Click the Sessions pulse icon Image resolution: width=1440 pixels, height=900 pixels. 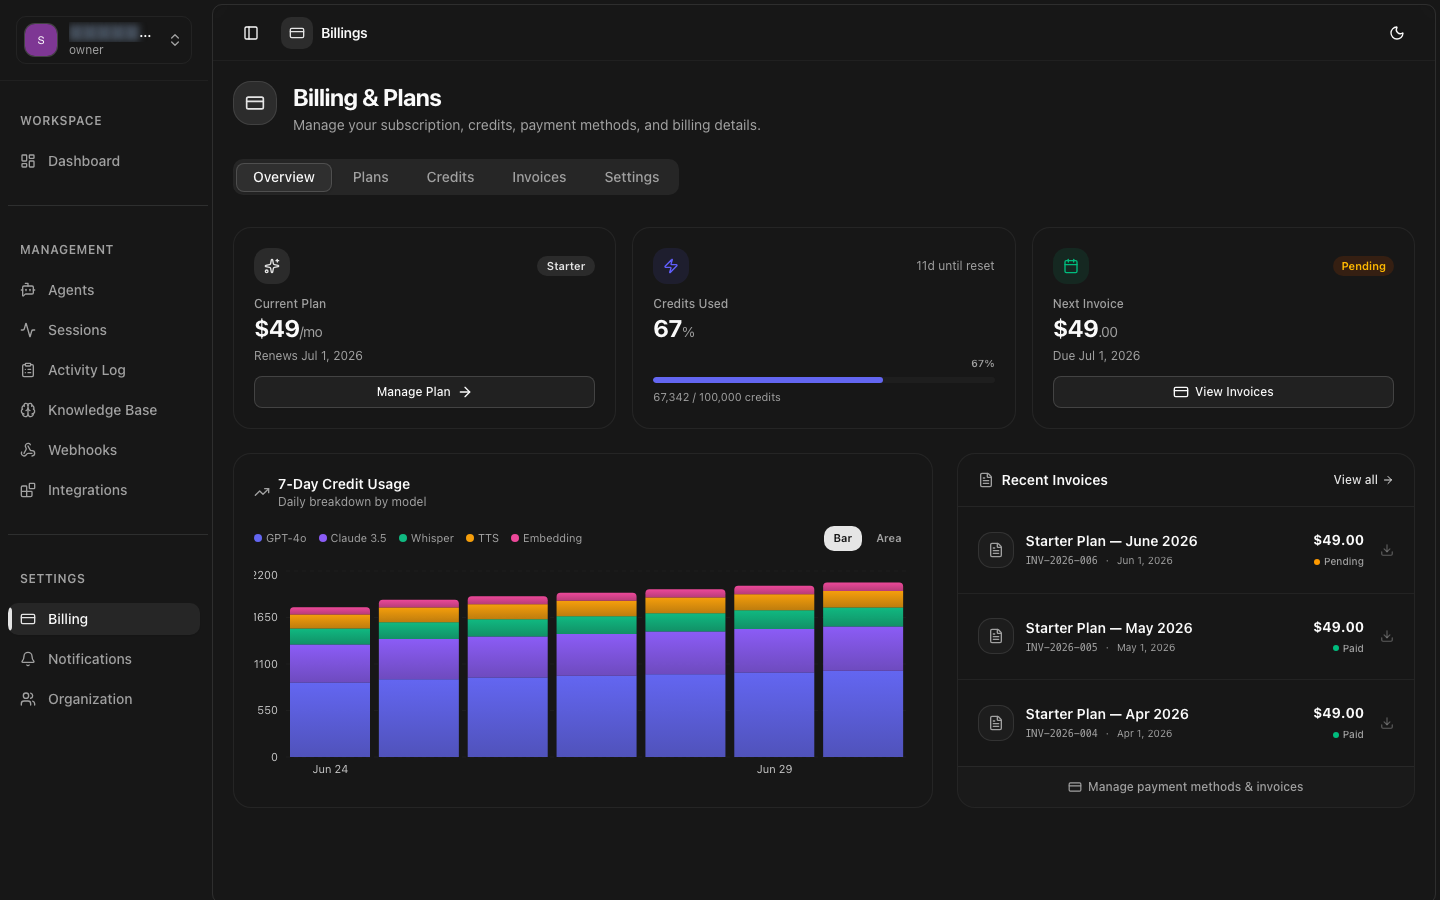click(28, 330)
